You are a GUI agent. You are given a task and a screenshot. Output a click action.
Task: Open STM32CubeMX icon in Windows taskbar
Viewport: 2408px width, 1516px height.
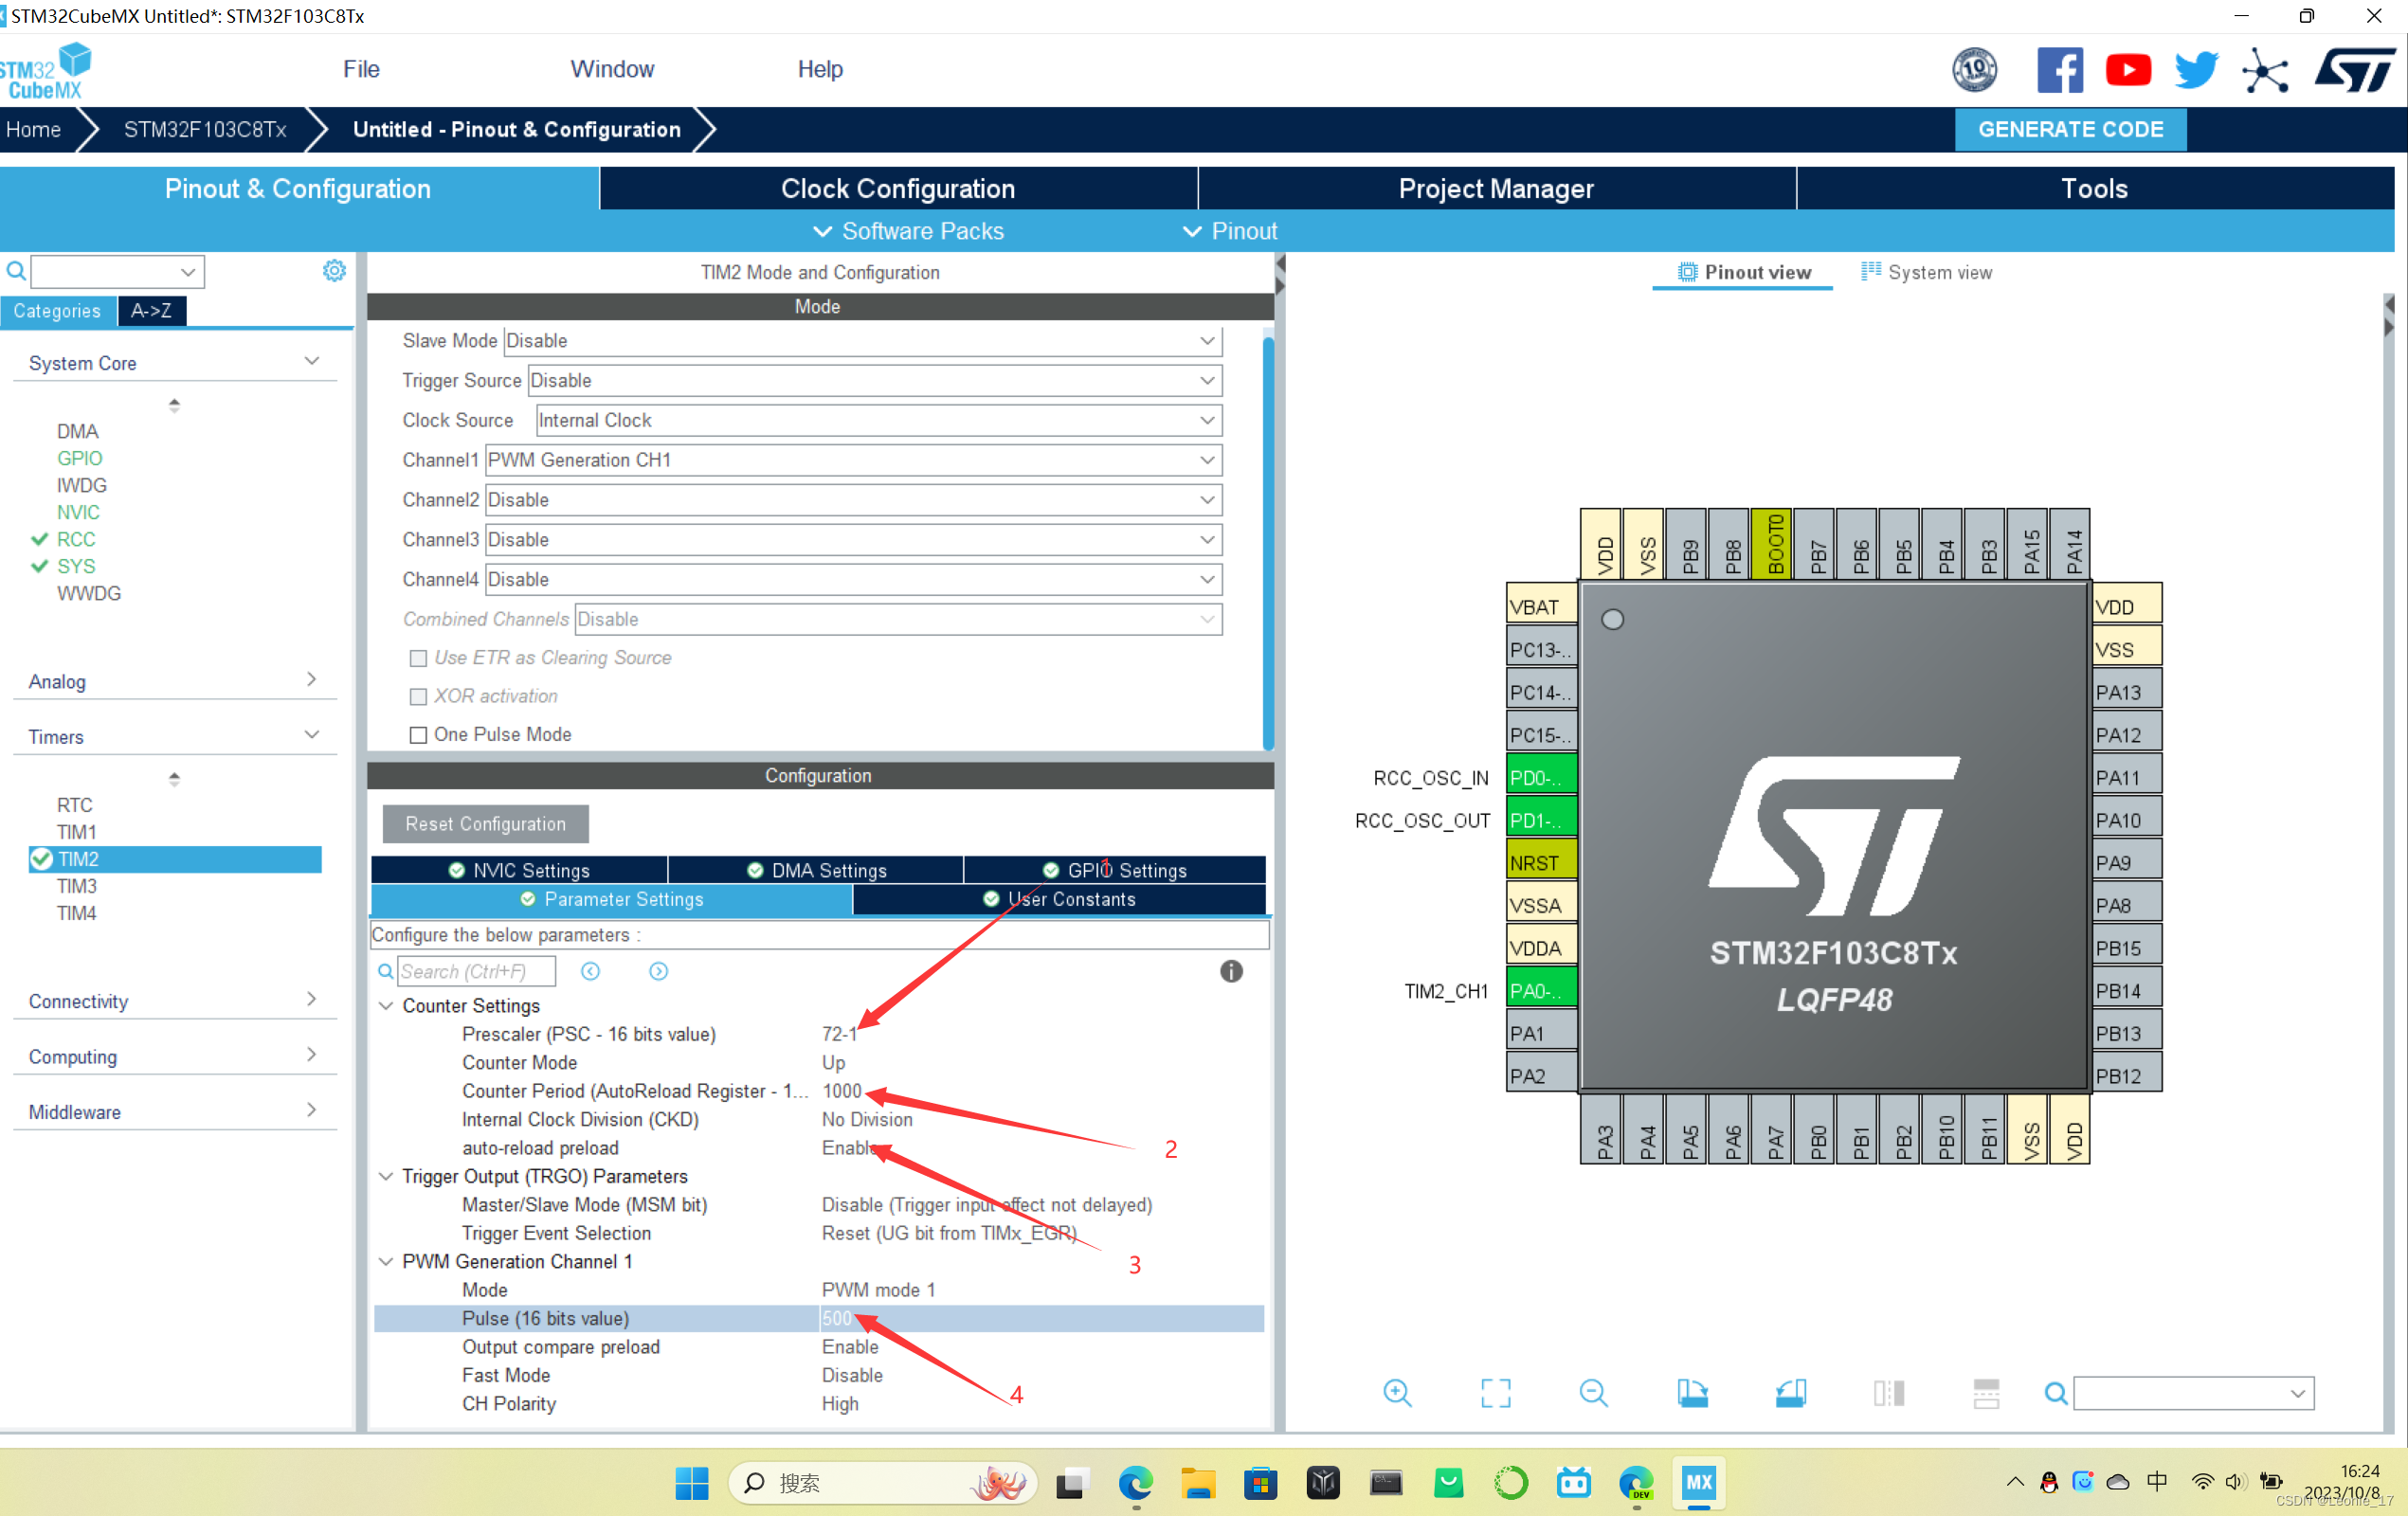click(1698, 1482)
